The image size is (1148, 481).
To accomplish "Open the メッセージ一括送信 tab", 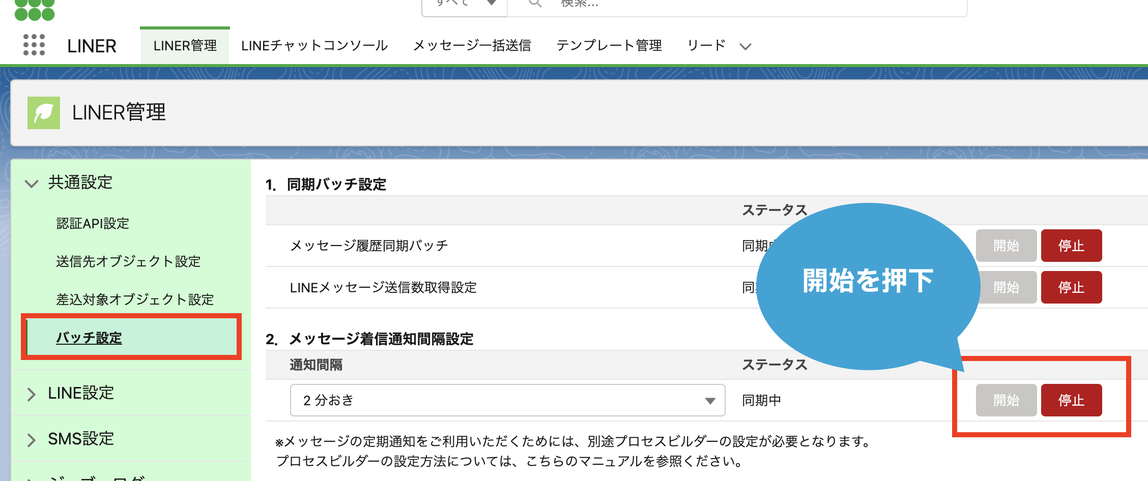I will (472, 45).
